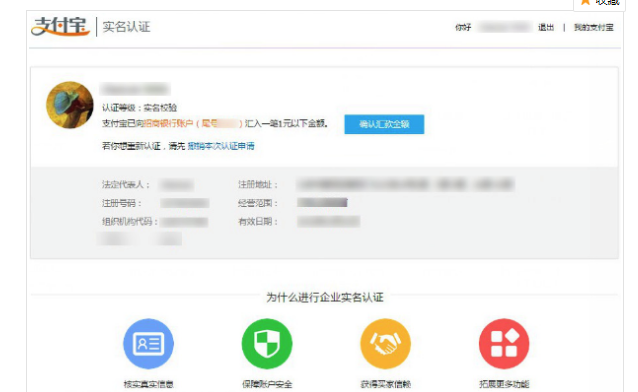Click the orange handshake 获得买家信赖 icon

[385, 344]
